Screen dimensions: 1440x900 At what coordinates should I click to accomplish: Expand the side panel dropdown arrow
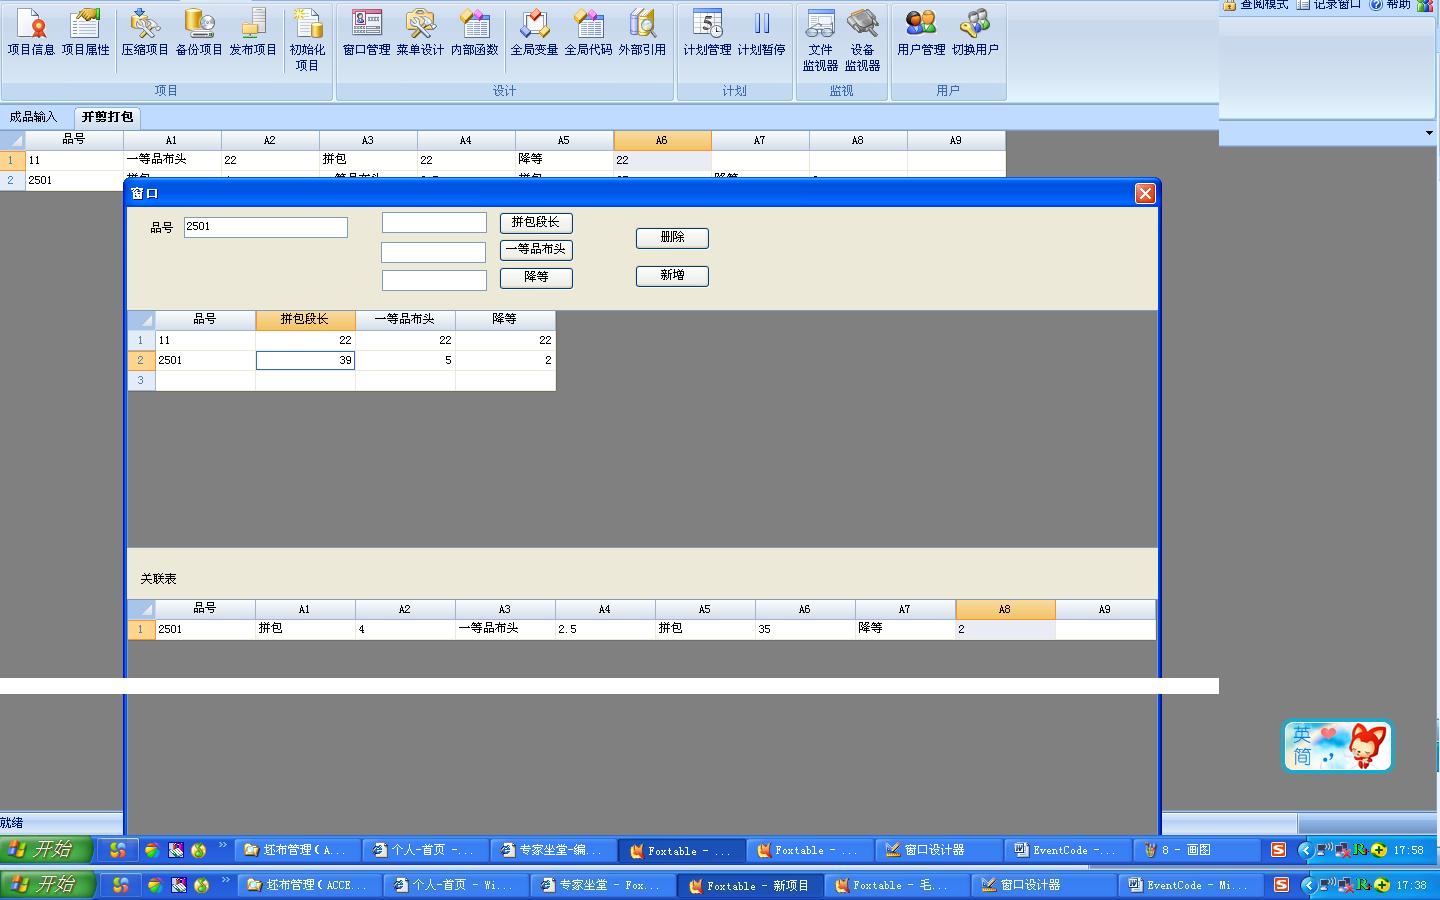pyautogui.click(x=1429, y=133)
